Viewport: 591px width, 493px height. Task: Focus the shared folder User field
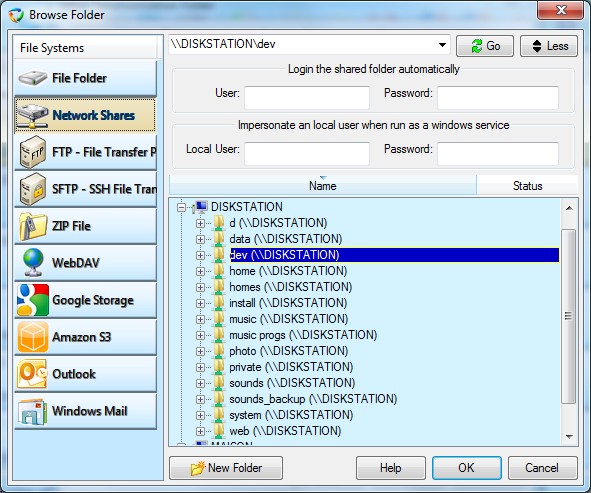click(x=307, y=98)
